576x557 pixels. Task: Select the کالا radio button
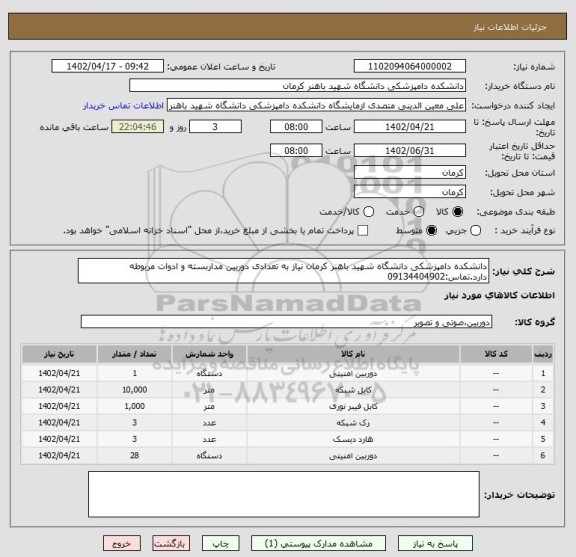coord(458,212)
